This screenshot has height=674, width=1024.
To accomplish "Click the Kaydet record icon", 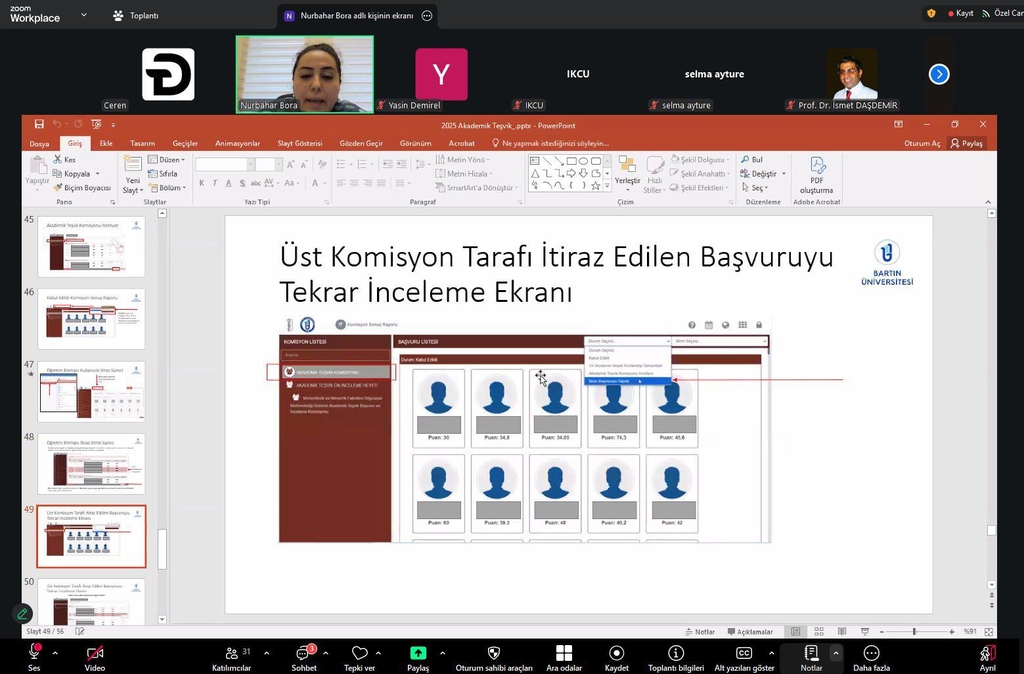I will pyautogui.click(x=617, y=653).
